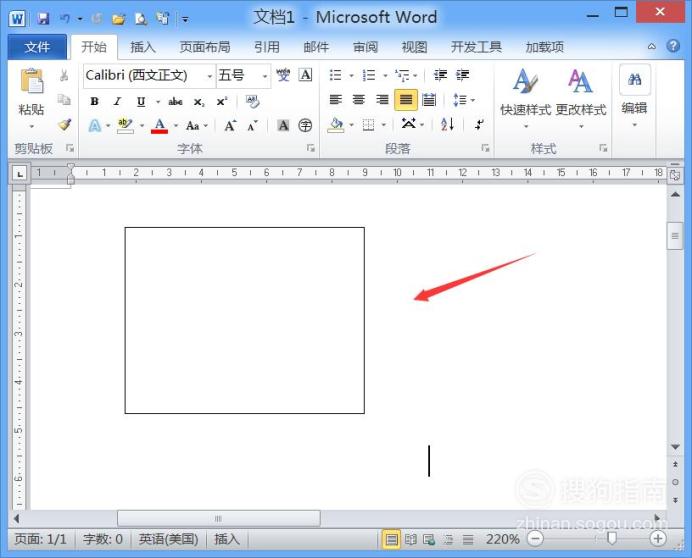Open the 文件 File tab
692x558 pixels.
coord(38,47)
